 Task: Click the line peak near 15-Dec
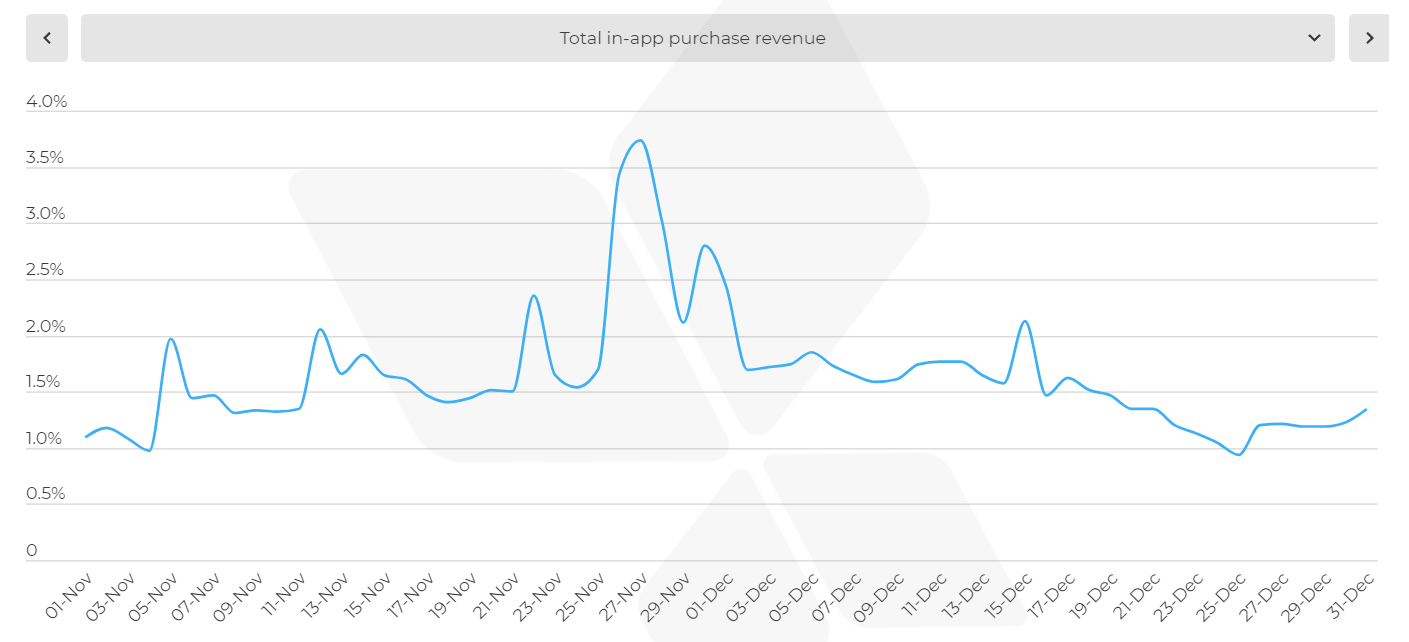[x=1025, y=321]
